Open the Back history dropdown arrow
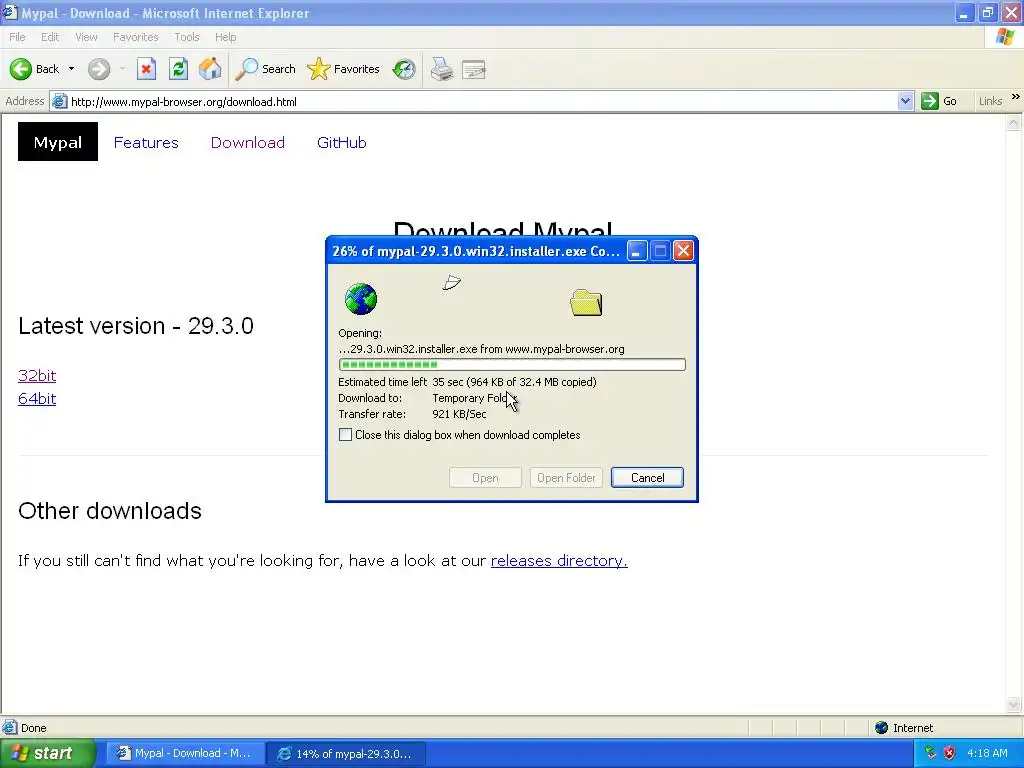Viewport: 1024px width, 768px height. pyautogui.click(x=71, y=69)
